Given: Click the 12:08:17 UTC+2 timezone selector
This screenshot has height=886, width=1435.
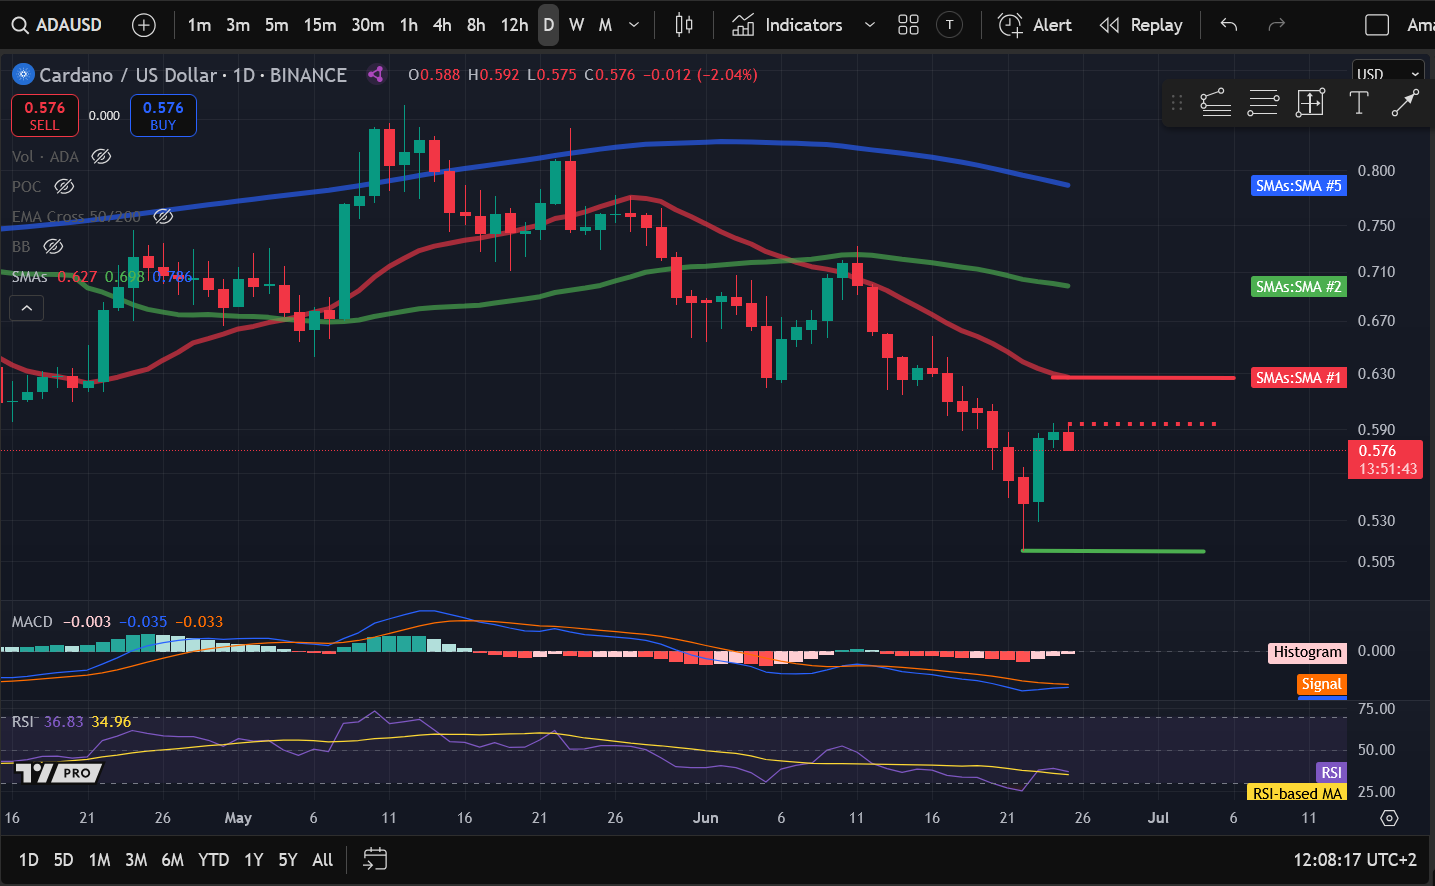Looking at the screenshot, I should tap(1355, 860).
